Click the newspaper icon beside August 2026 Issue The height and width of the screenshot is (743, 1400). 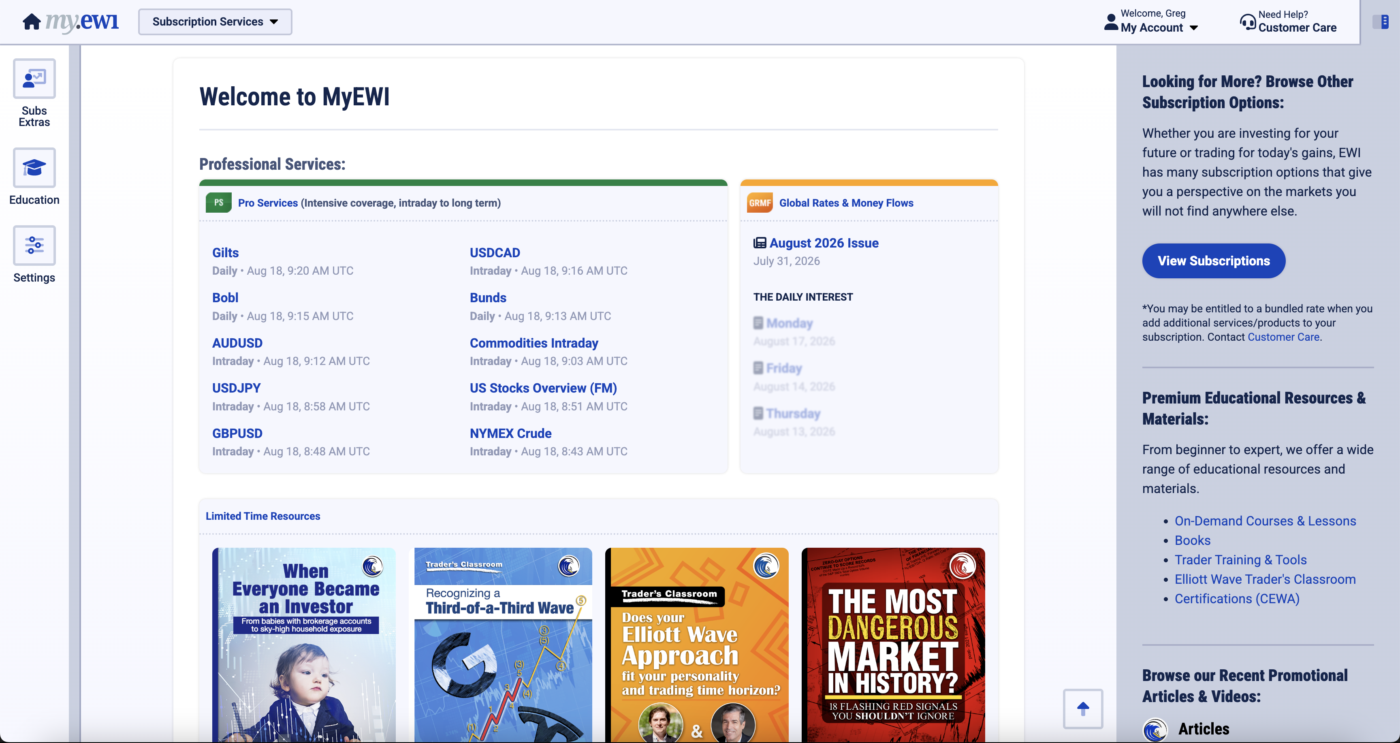pyautogui.click(x=760, y=243)
